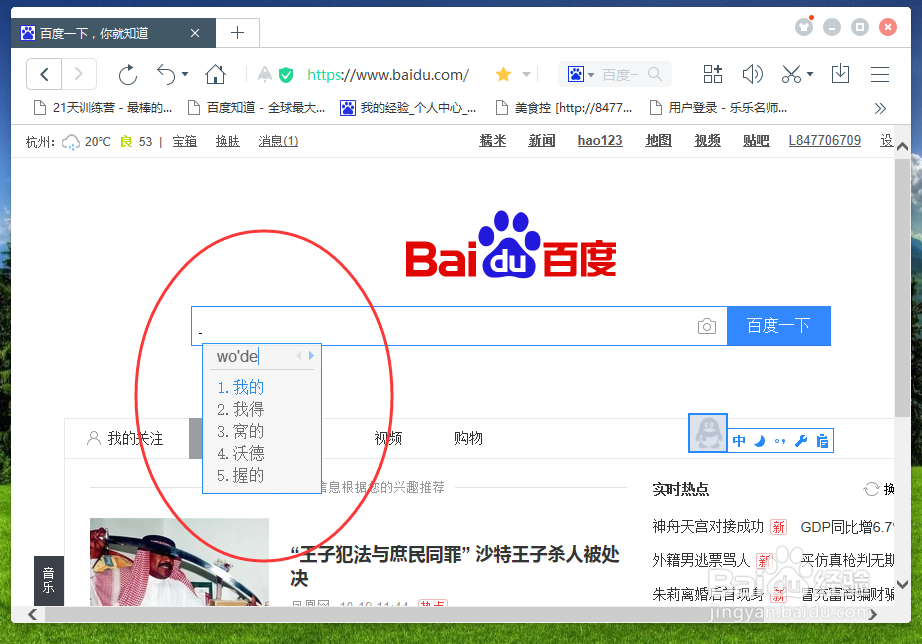Select IME candidate 2. 我得
The image size is (922, 644).
tap(240, 409)
